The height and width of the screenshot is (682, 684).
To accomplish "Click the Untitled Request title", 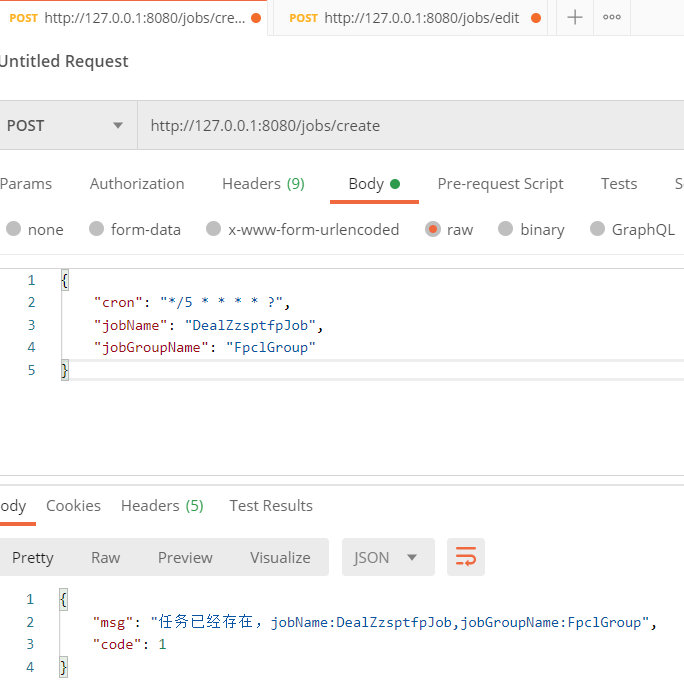I will [x=64, y=61].
